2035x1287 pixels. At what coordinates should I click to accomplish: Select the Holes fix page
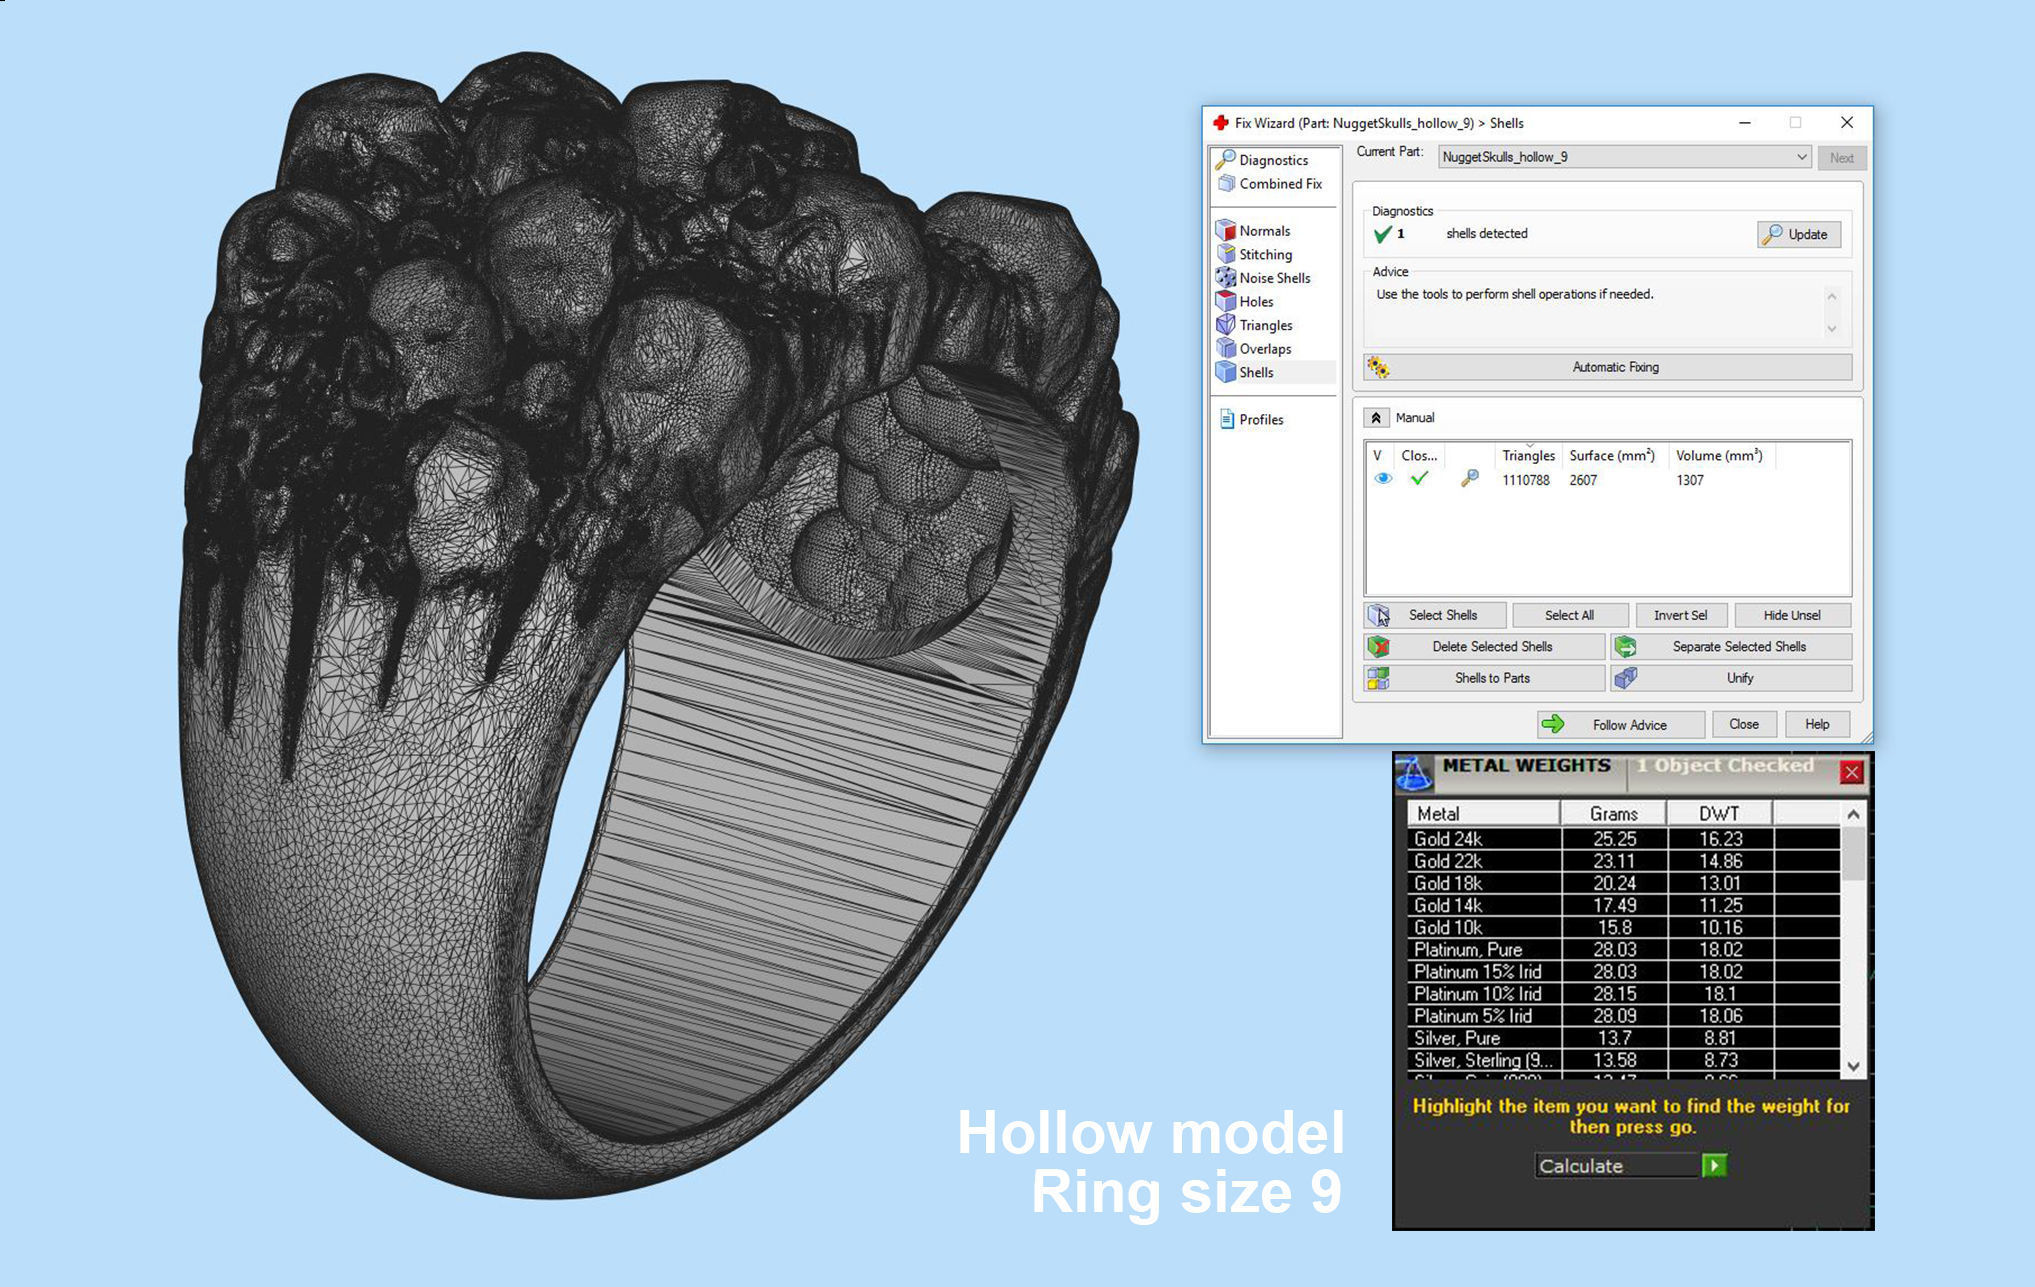tap(1255, 301)
